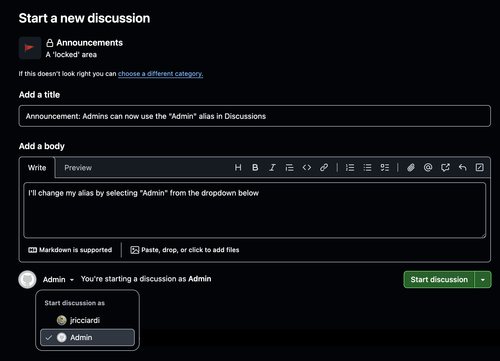Attach files with the paperclip icon
Image resolution: width=500 pixels, height=361 pixels.
tap(411, 167)
